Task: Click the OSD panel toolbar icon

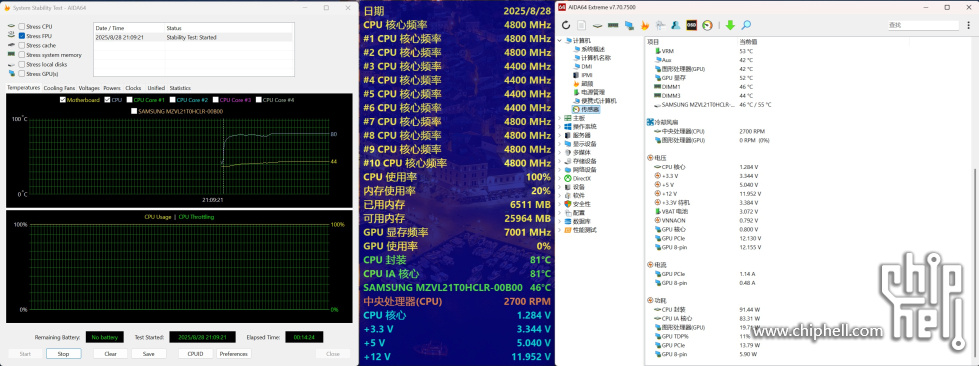Action: pos(692,25)
